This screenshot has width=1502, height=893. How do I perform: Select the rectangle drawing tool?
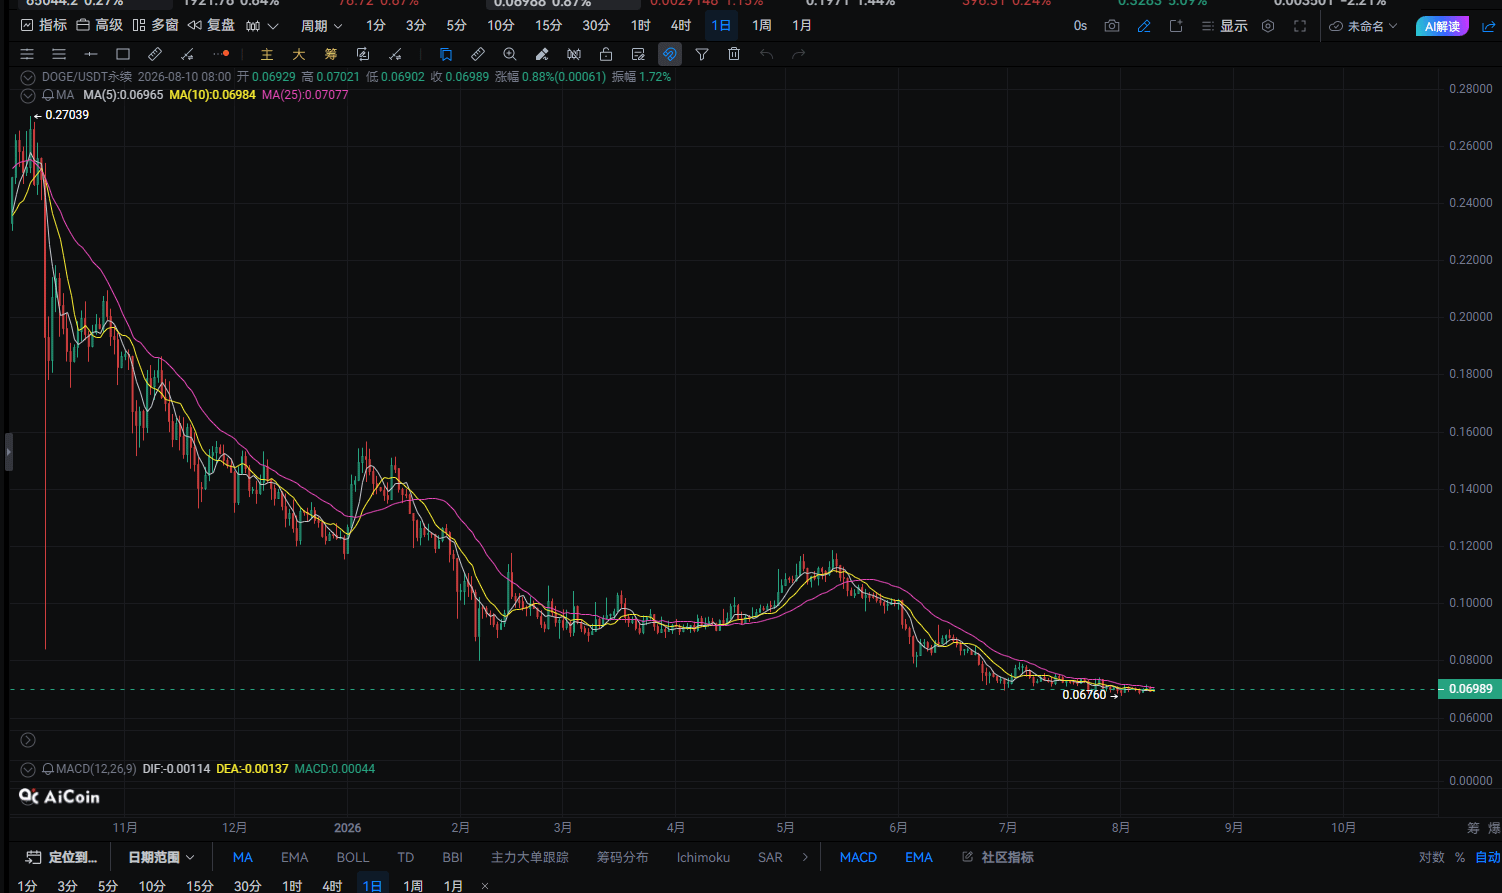pos(123,54)
